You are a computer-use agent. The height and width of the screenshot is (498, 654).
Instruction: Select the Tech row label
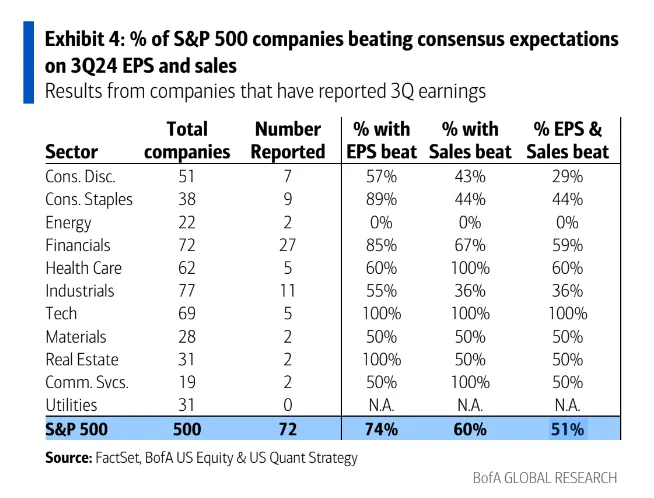tap(62, 314)
